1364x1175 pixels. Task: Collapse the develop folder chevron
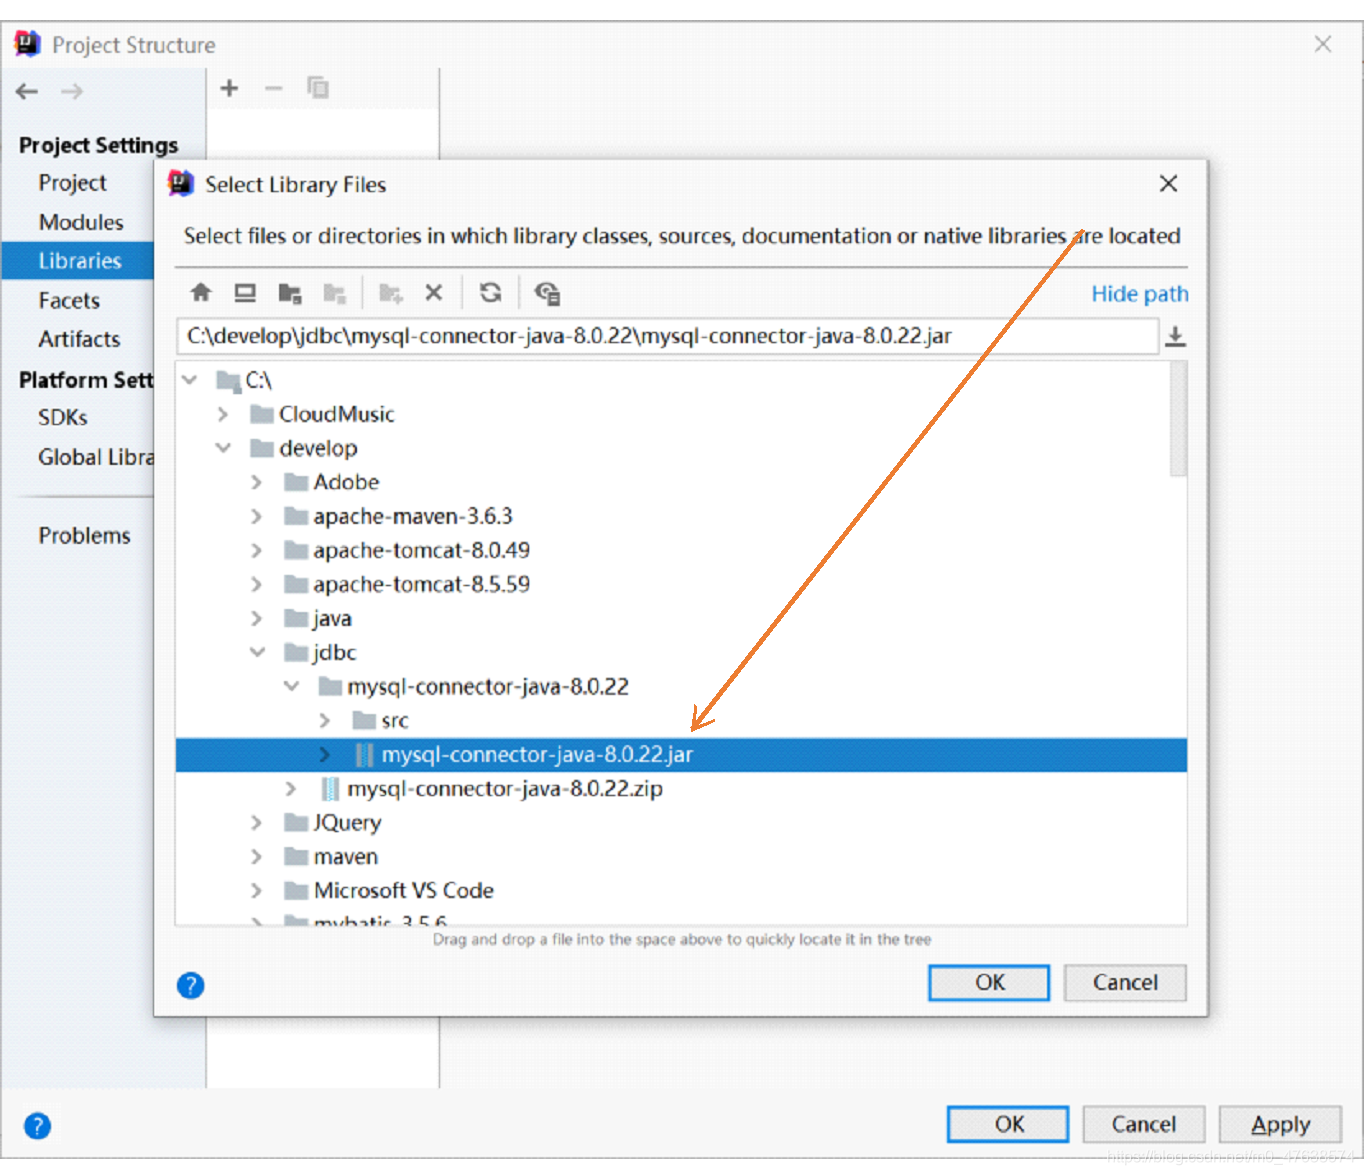pos(223,448)
